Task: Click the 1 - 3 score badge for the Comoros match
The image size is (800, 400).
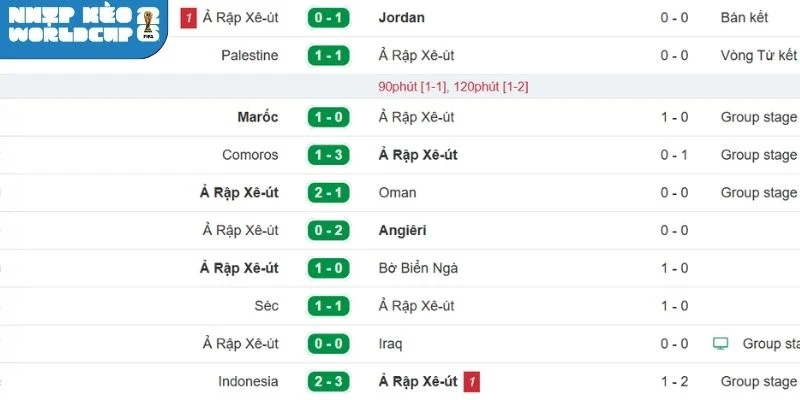Action: pos(328,155)
